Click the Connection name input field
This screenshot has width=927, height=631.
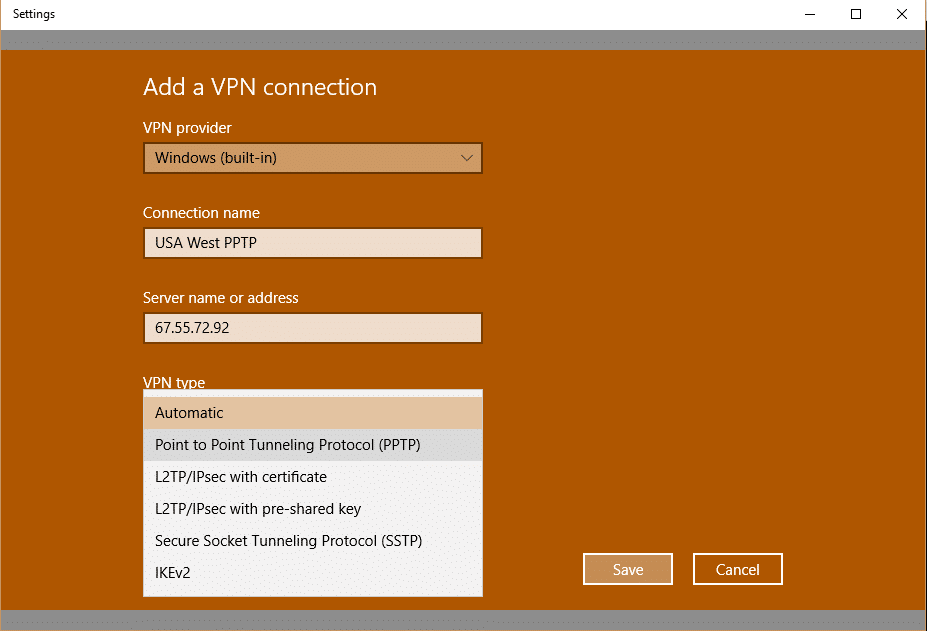point(313,243)
